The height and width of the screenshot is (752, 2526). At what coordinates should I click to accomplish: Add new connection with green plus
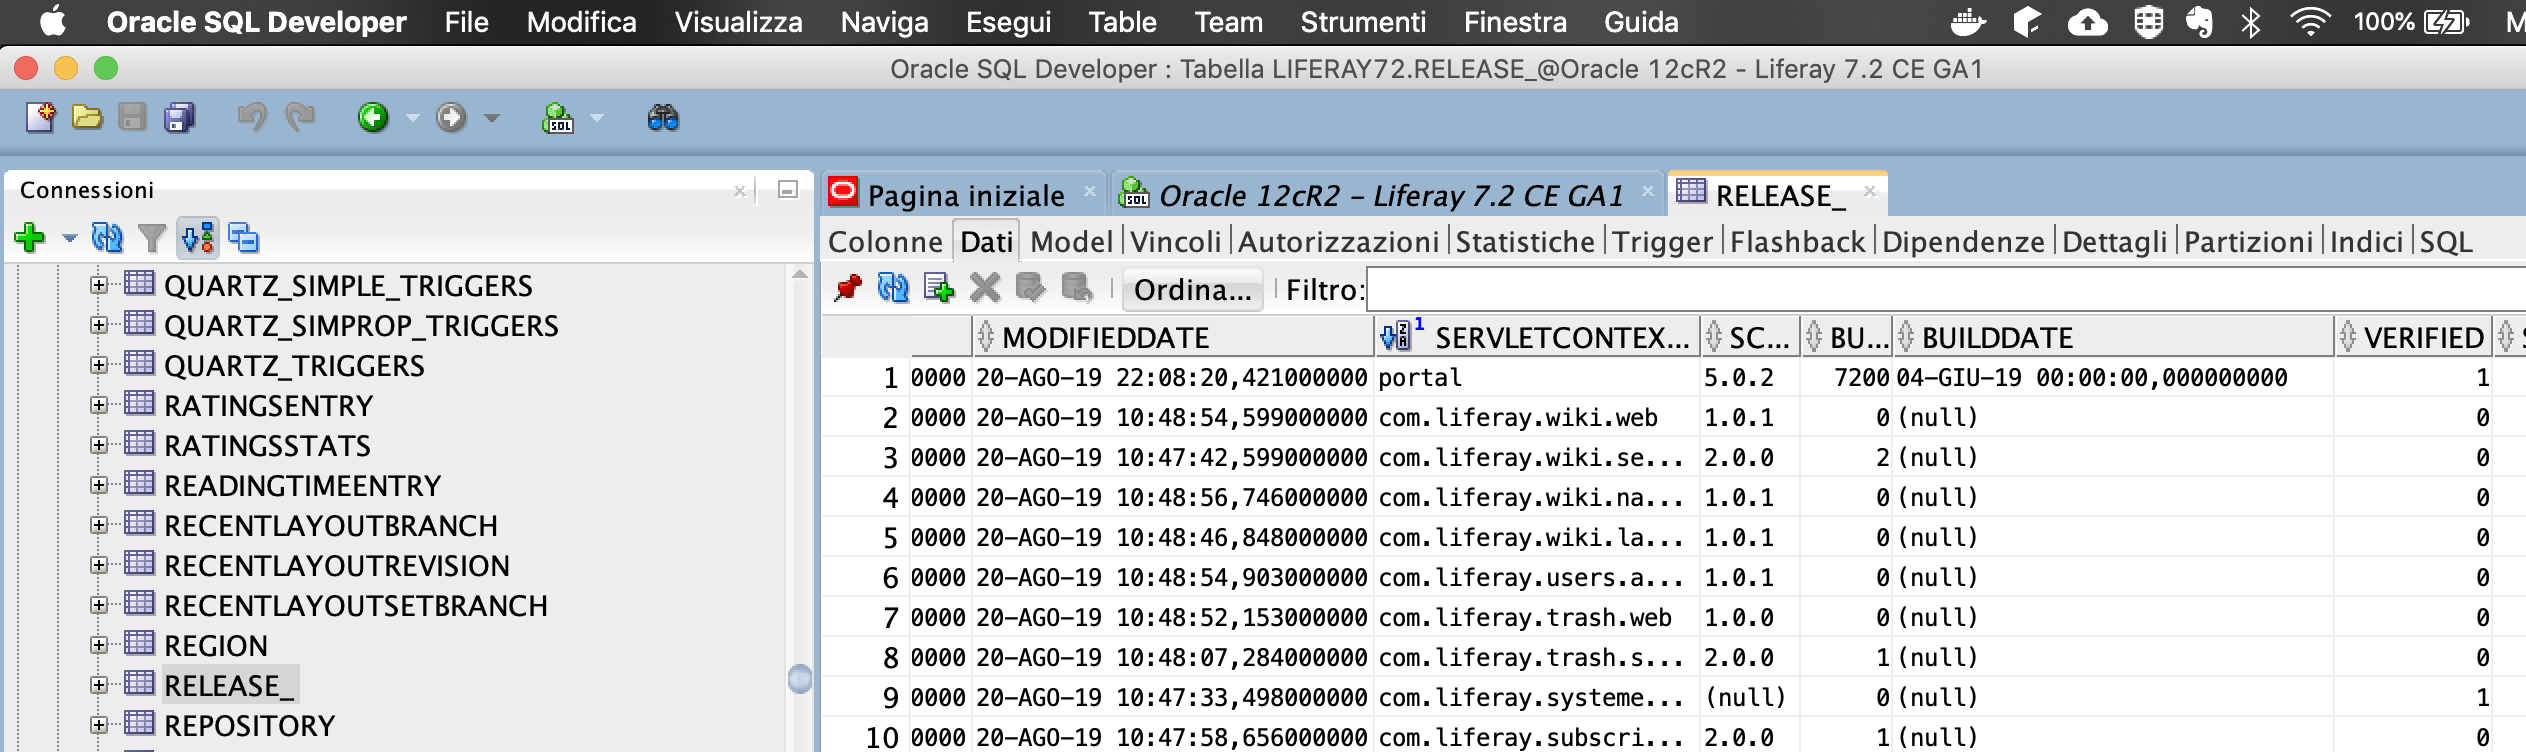tap(30, 238)
